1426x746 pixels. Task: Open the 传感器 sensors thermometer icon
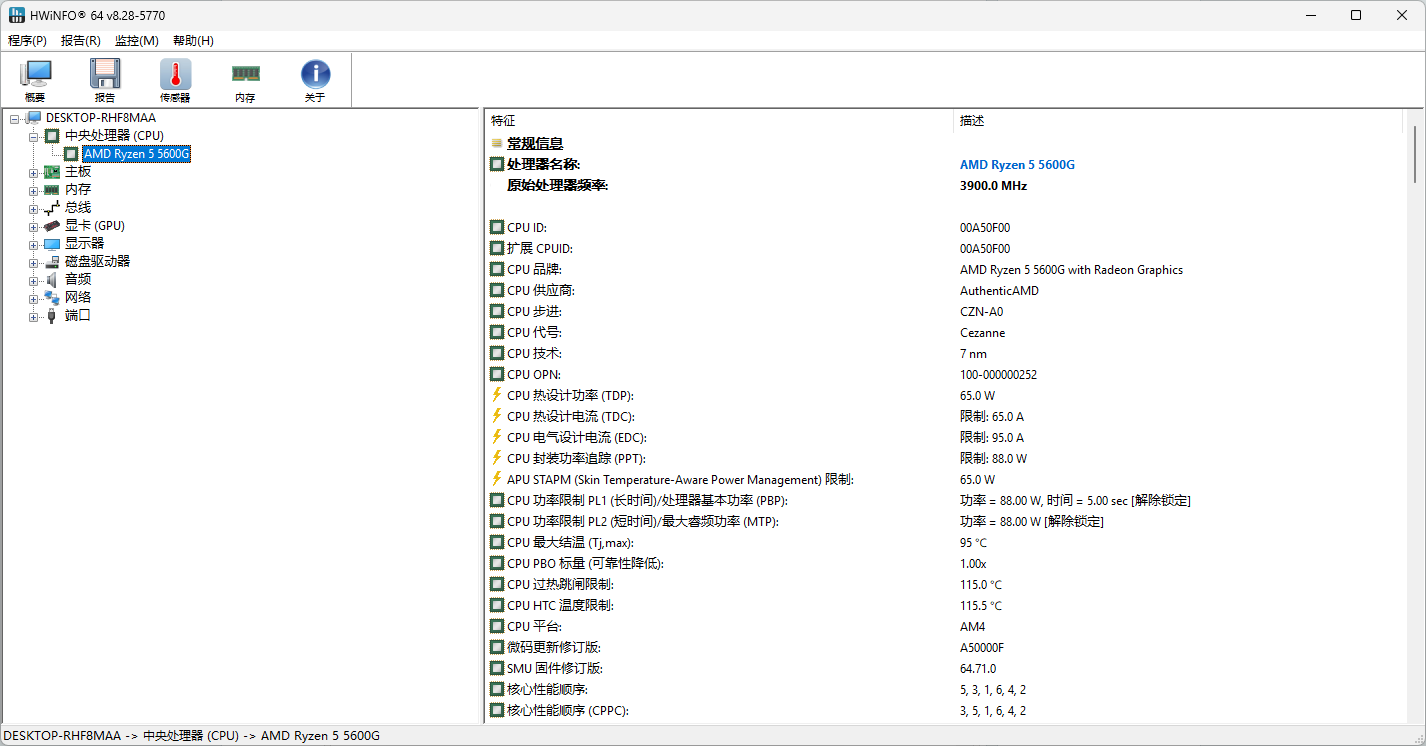tap(175, 74)
